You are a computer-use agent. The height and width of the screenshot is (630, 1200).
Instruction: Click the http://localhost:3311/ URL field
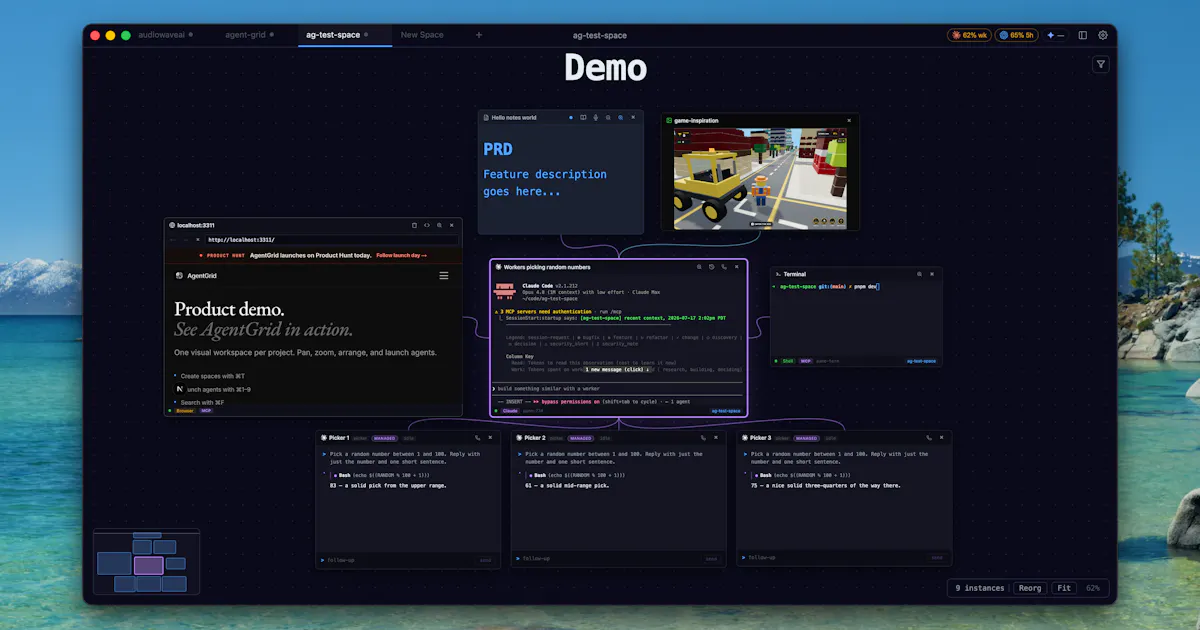330,240
